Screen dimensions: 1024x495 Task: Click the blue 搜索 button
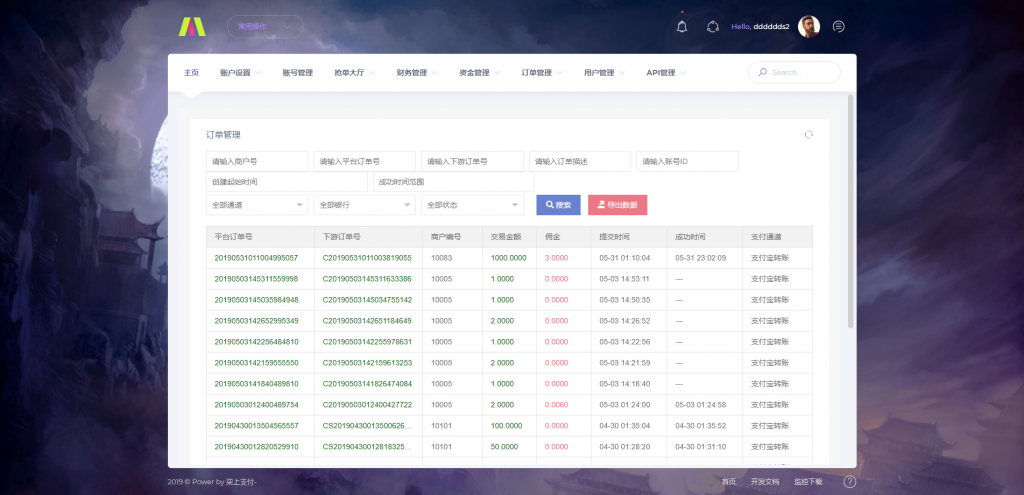click(558, 205)
